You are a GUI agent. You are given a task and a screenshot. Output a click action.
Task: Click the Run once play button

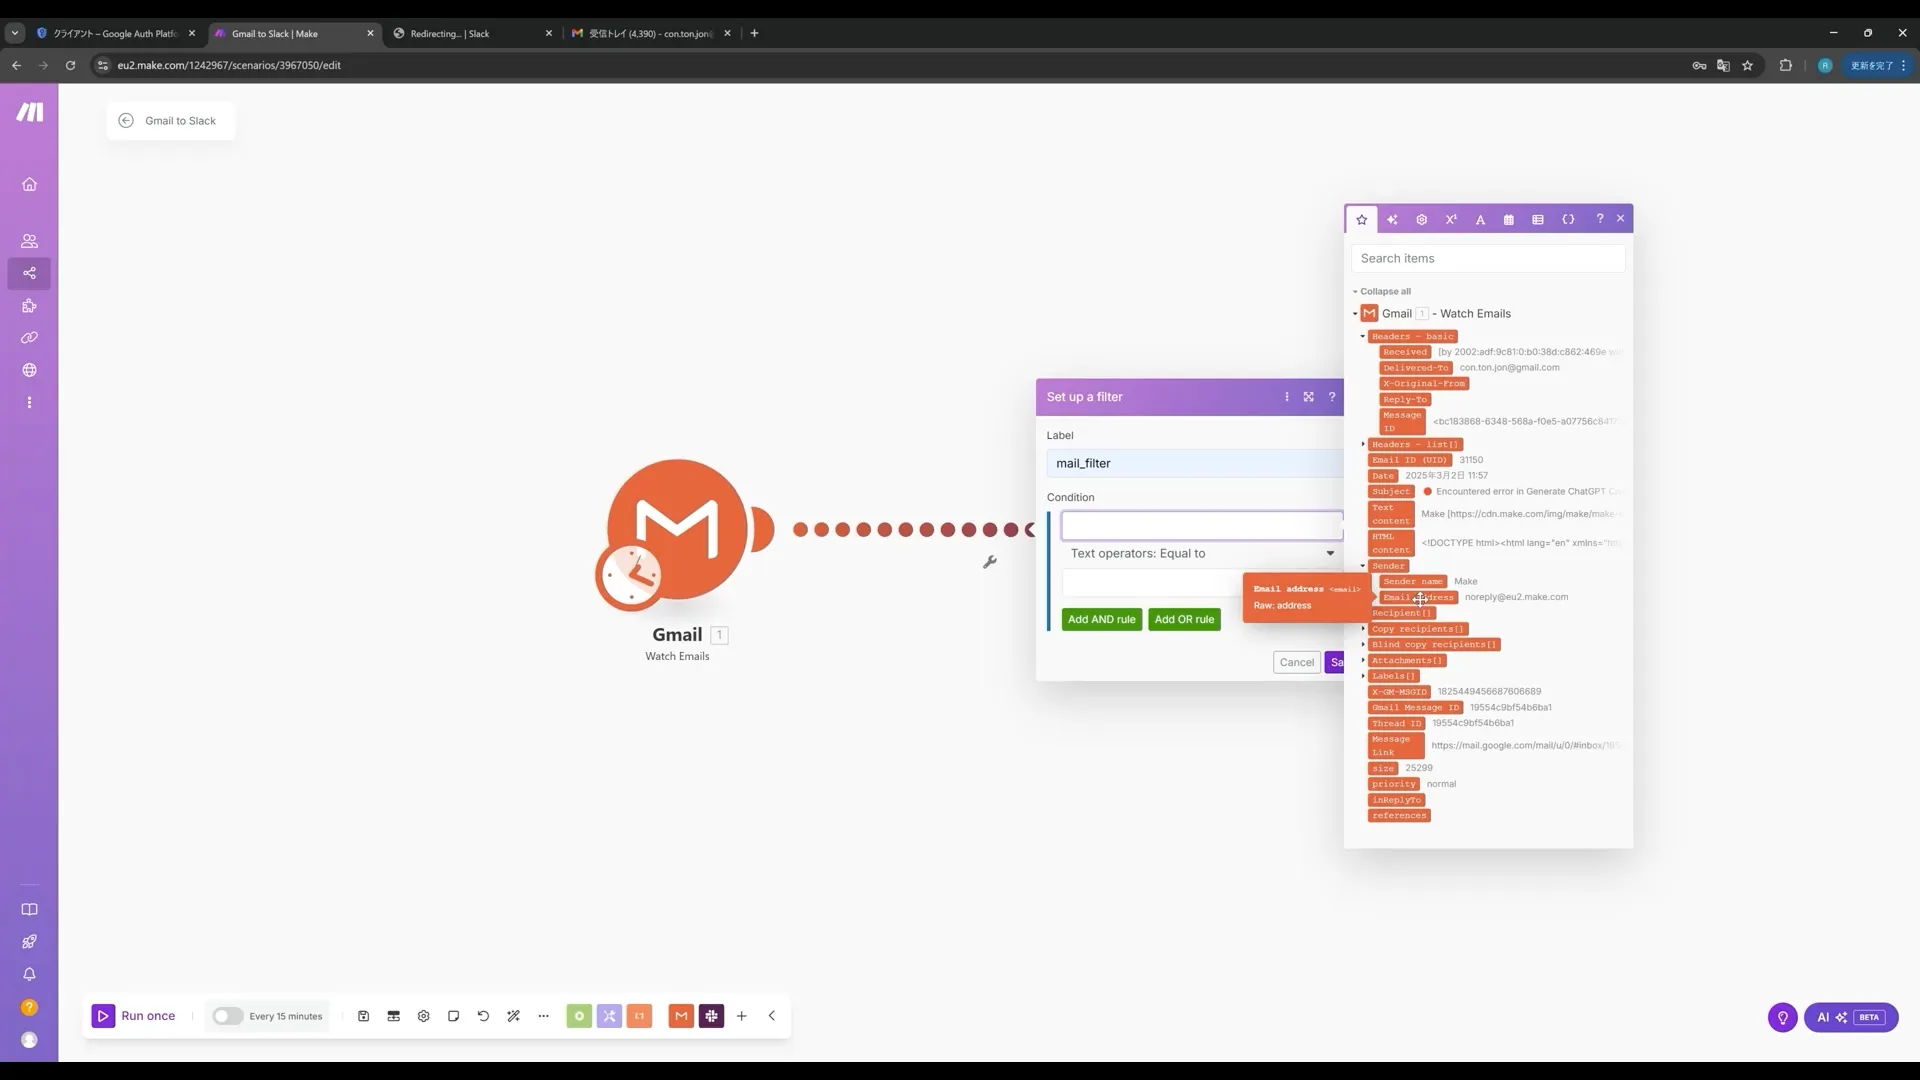(103, 1016)
